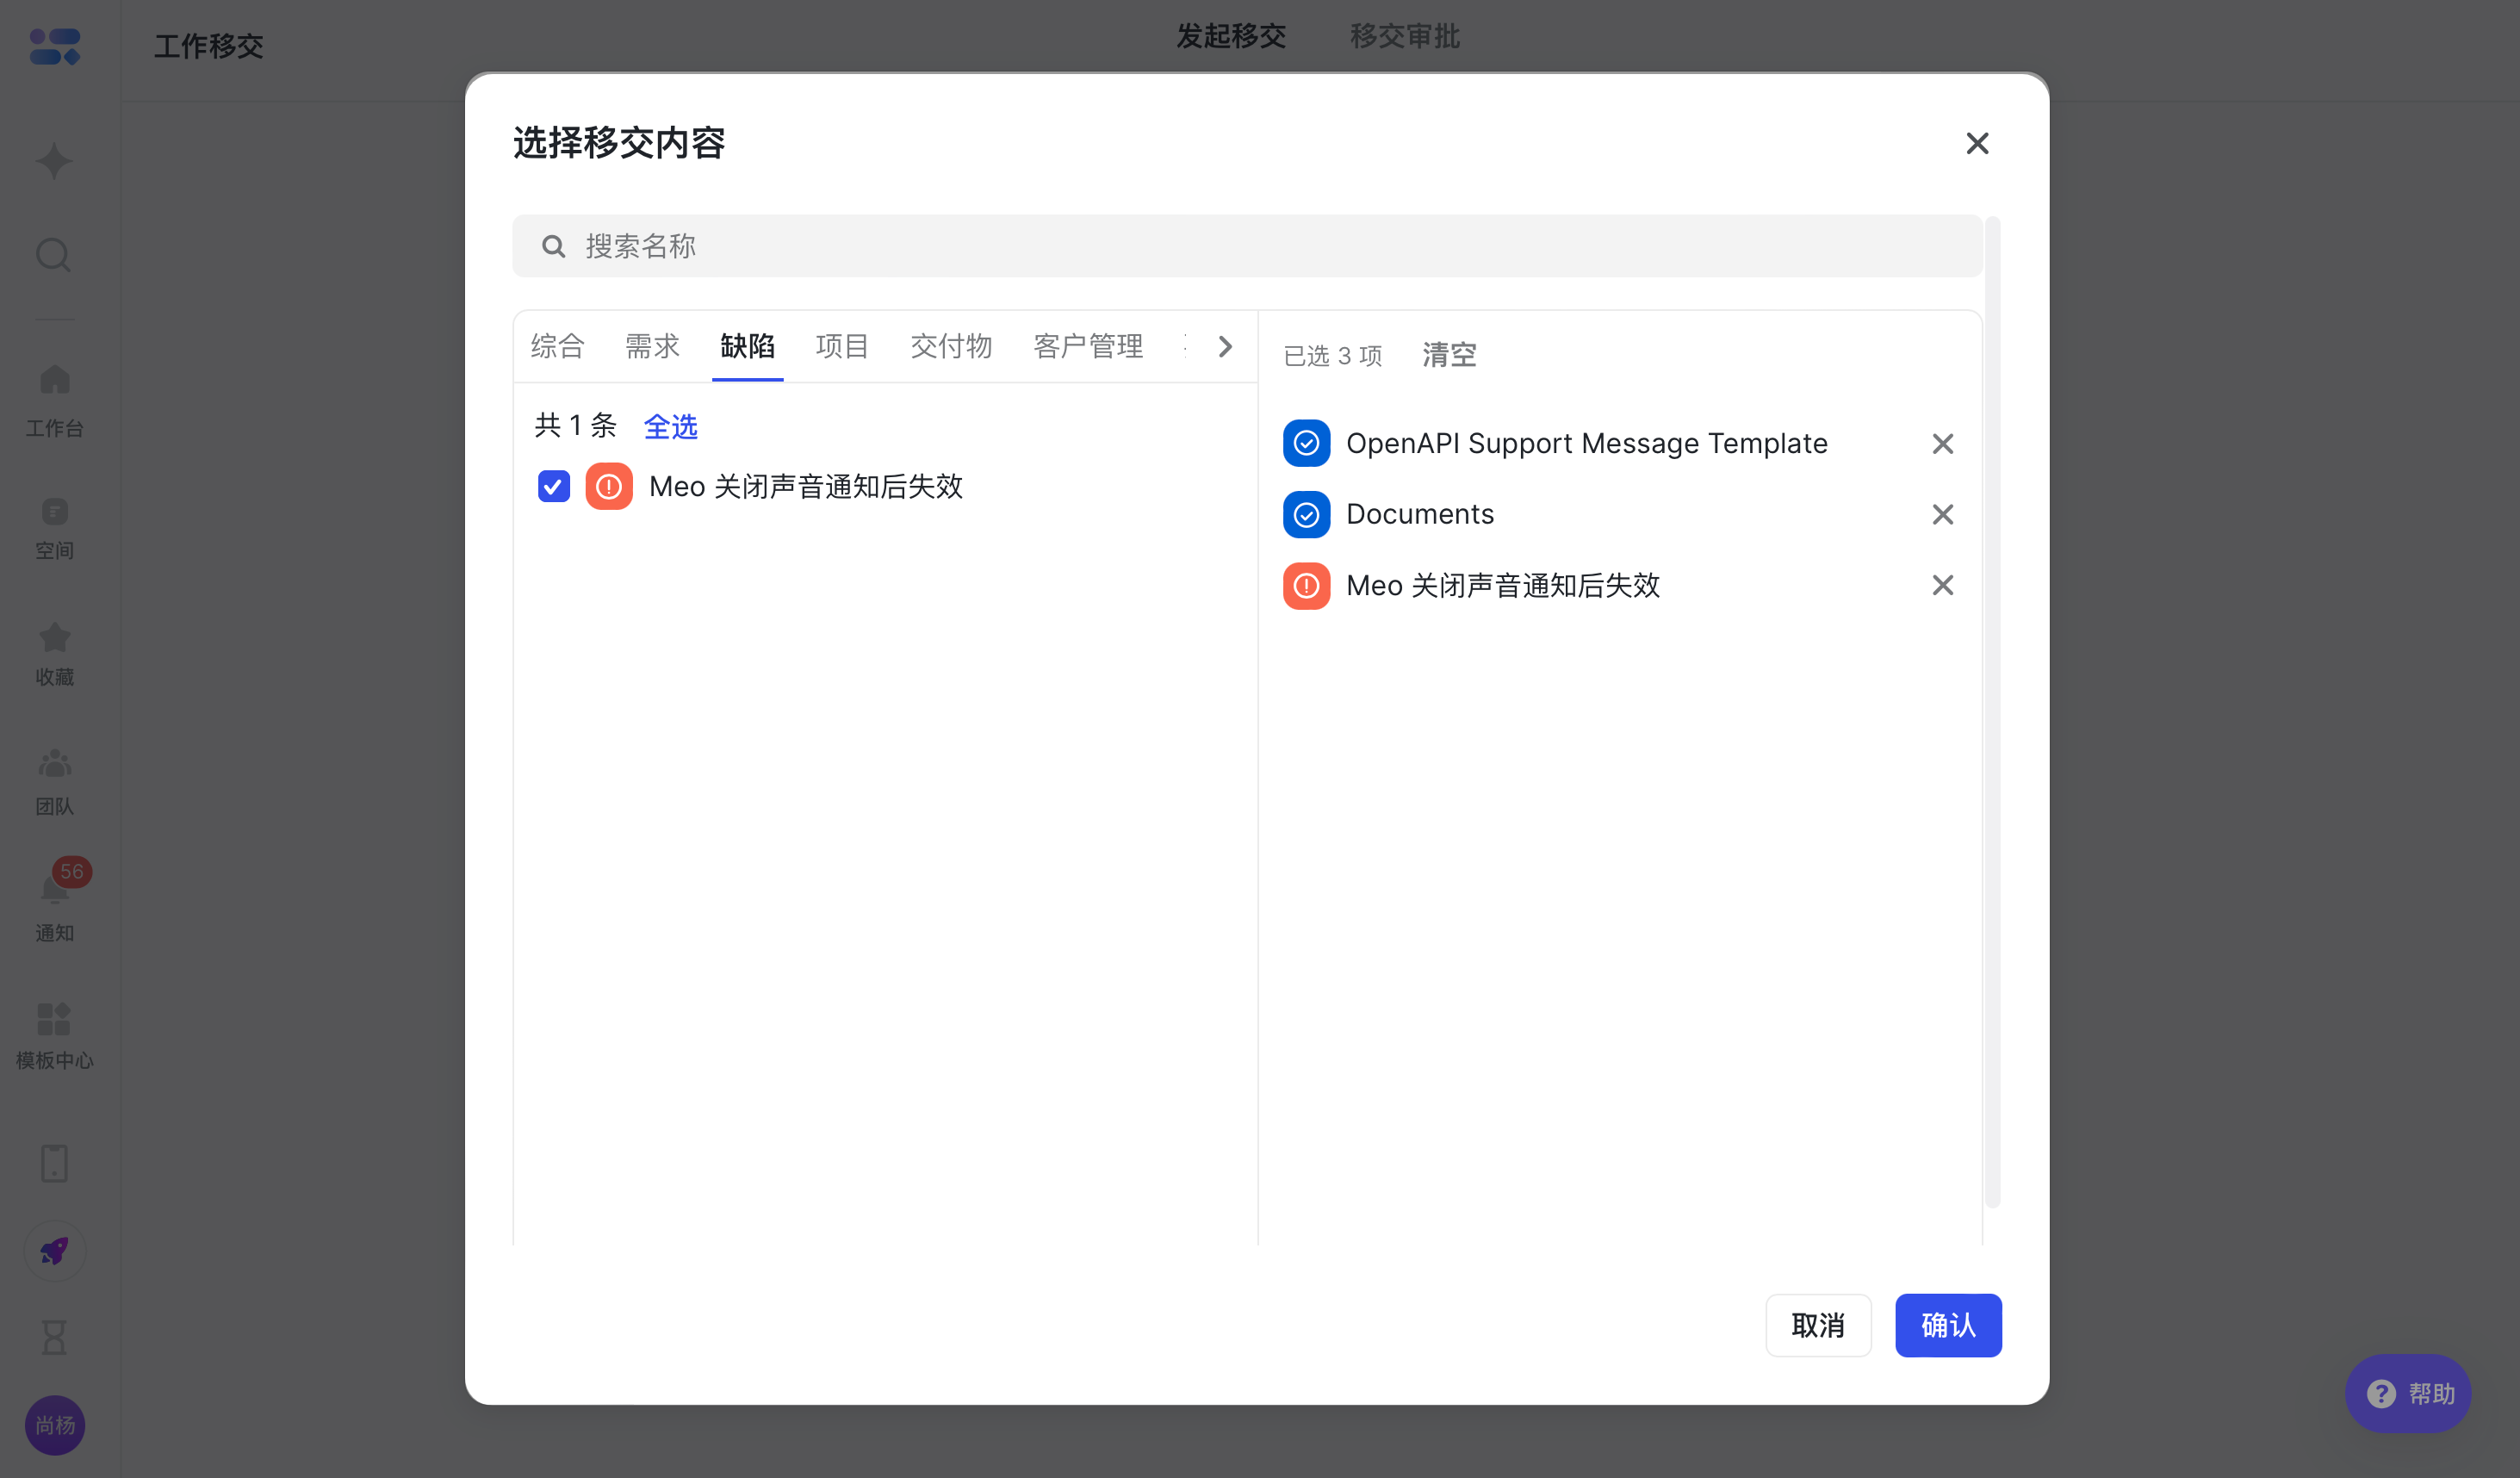Go to 工作台 home in the sidebar

coord(54,400)
